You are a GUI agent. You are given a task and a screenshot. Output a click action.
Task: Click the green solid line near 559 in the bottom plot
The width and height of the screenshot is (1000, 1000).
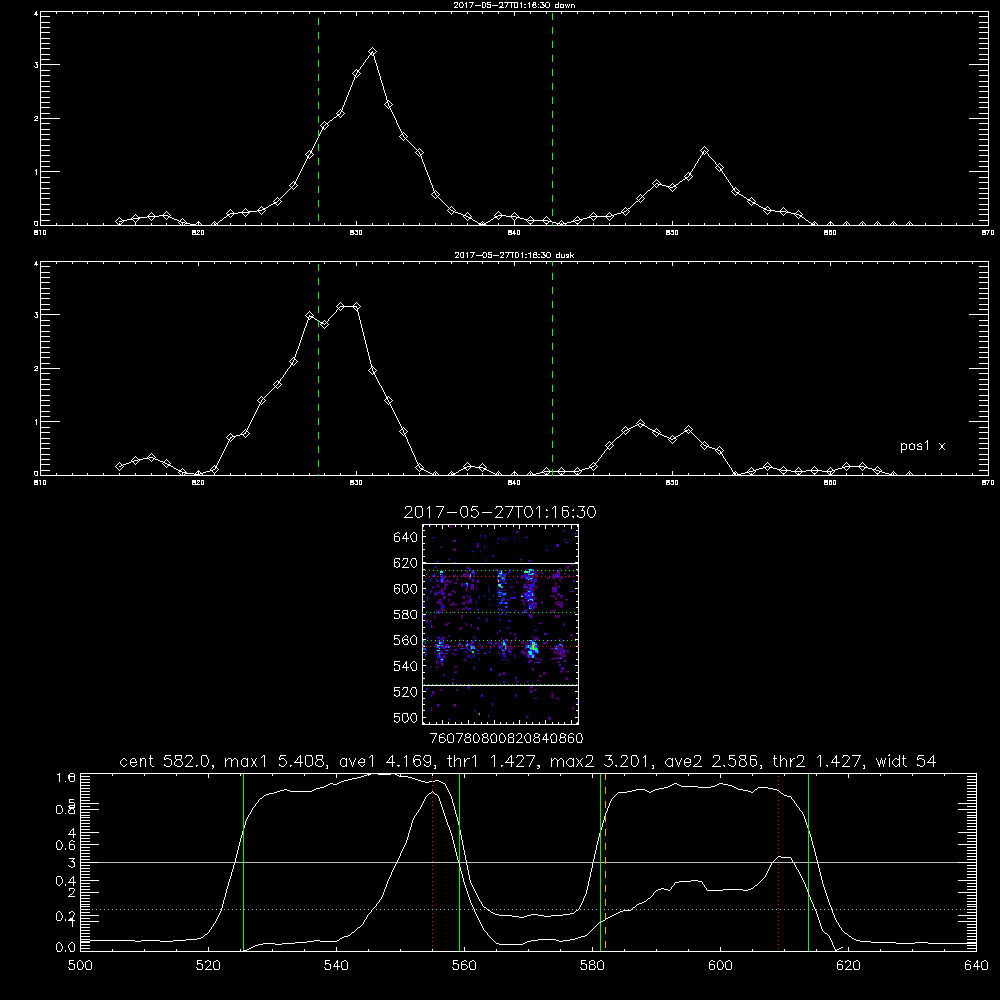pyautogui.click(x=459, y=862)
